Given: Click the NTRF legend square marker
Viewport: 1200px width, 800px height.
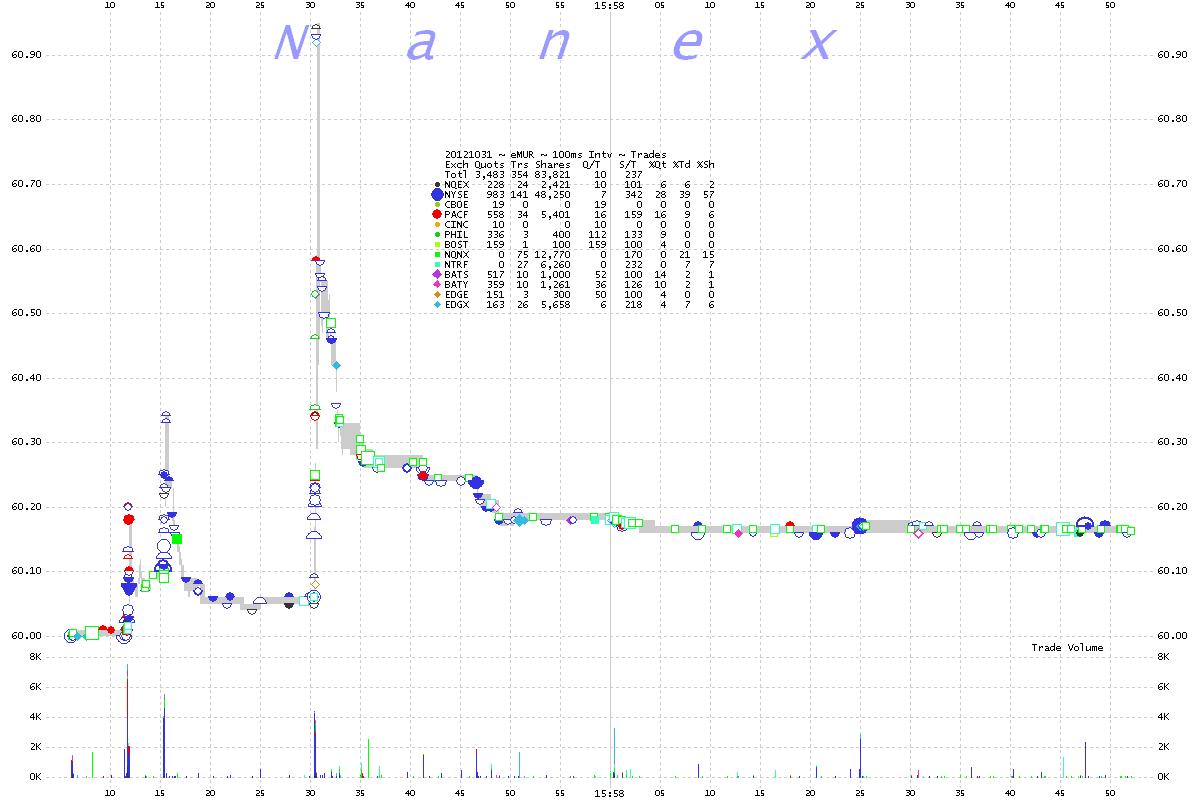Looking at the screenshot, I should pyautogui.click(x=437, y=265).
